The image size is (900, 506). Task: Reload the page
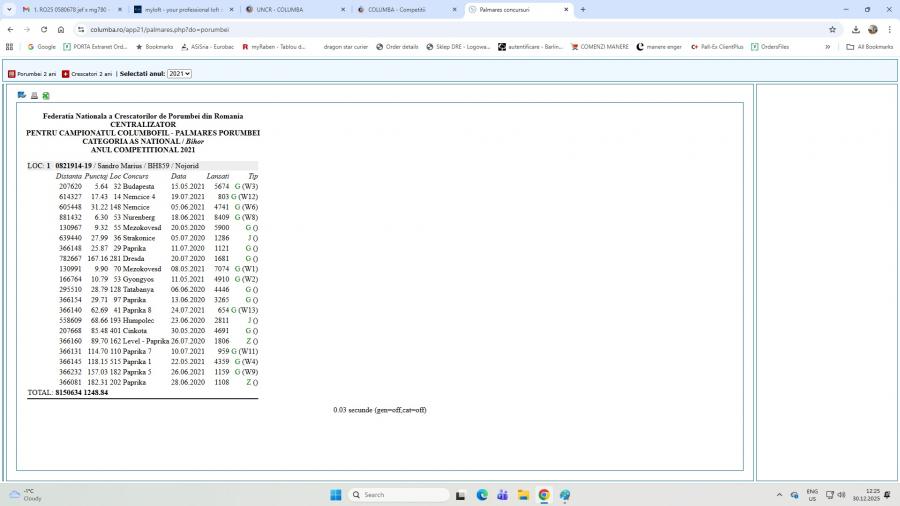43,30
